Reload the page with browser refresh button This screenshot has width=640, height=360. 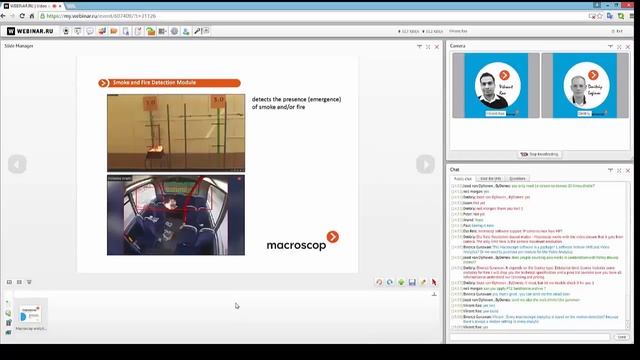[x=22, y=16]
